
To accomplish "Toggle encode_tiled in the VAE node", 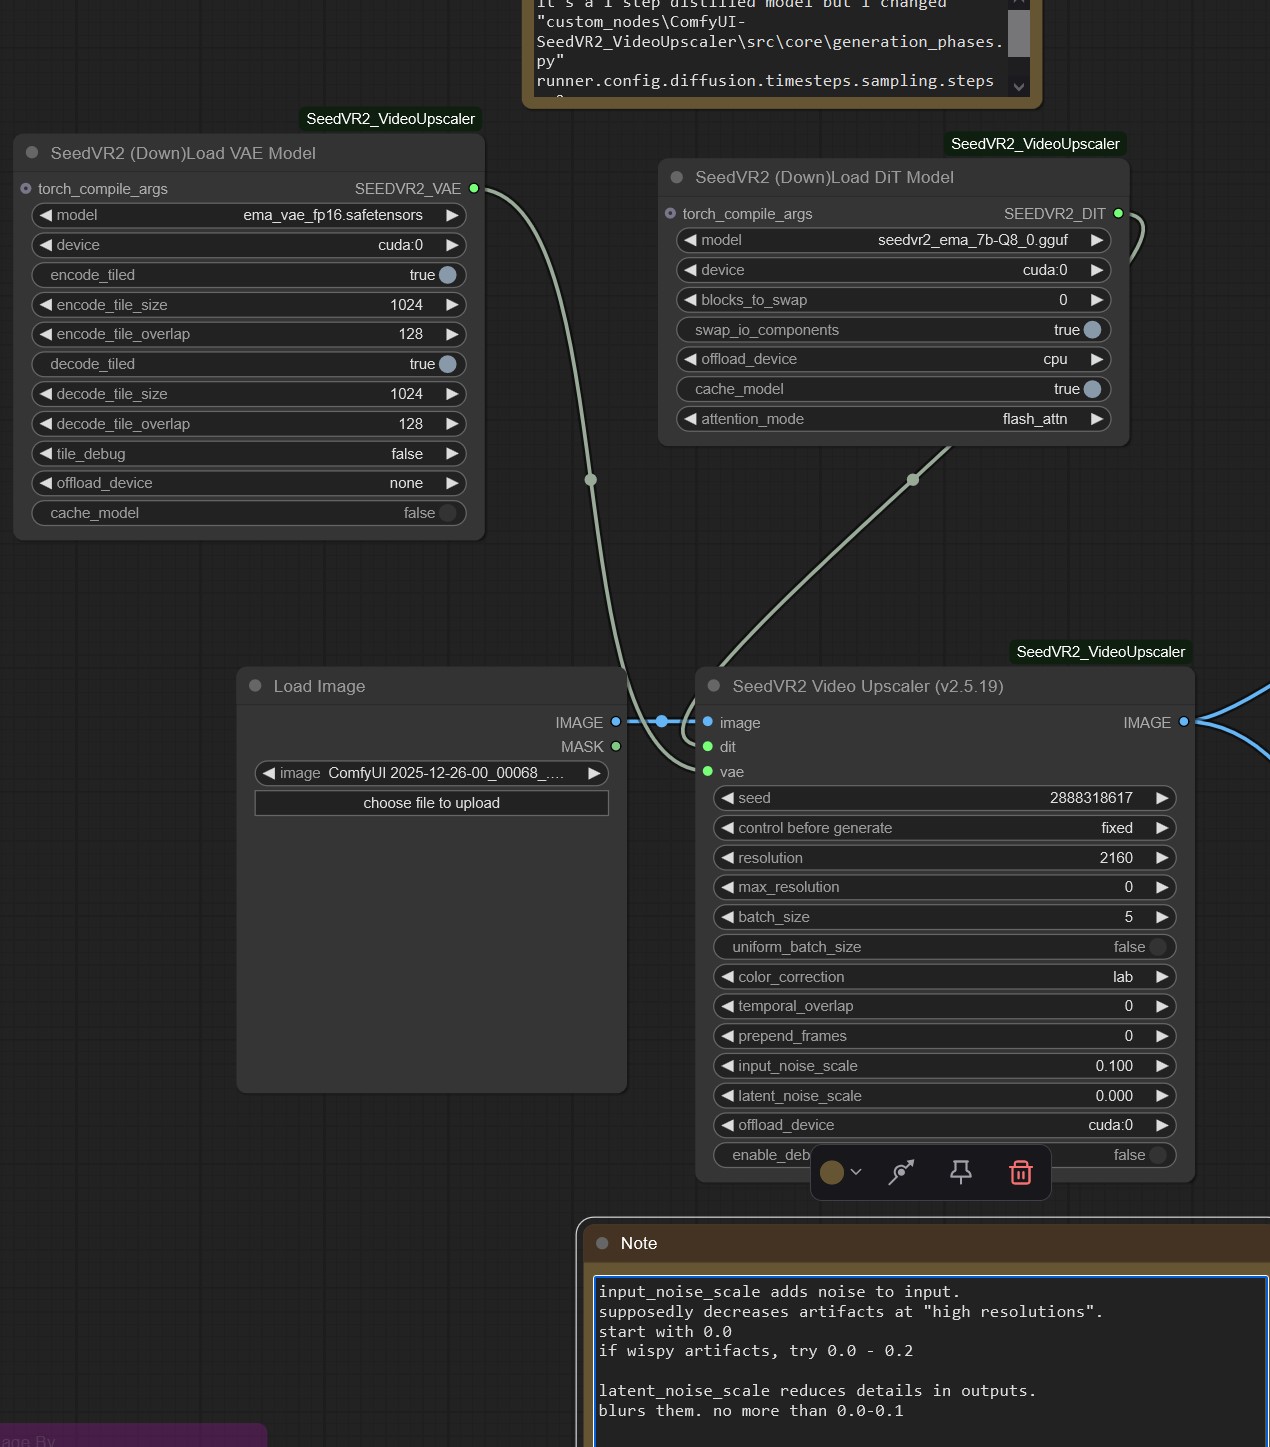I will pos(447,275).
